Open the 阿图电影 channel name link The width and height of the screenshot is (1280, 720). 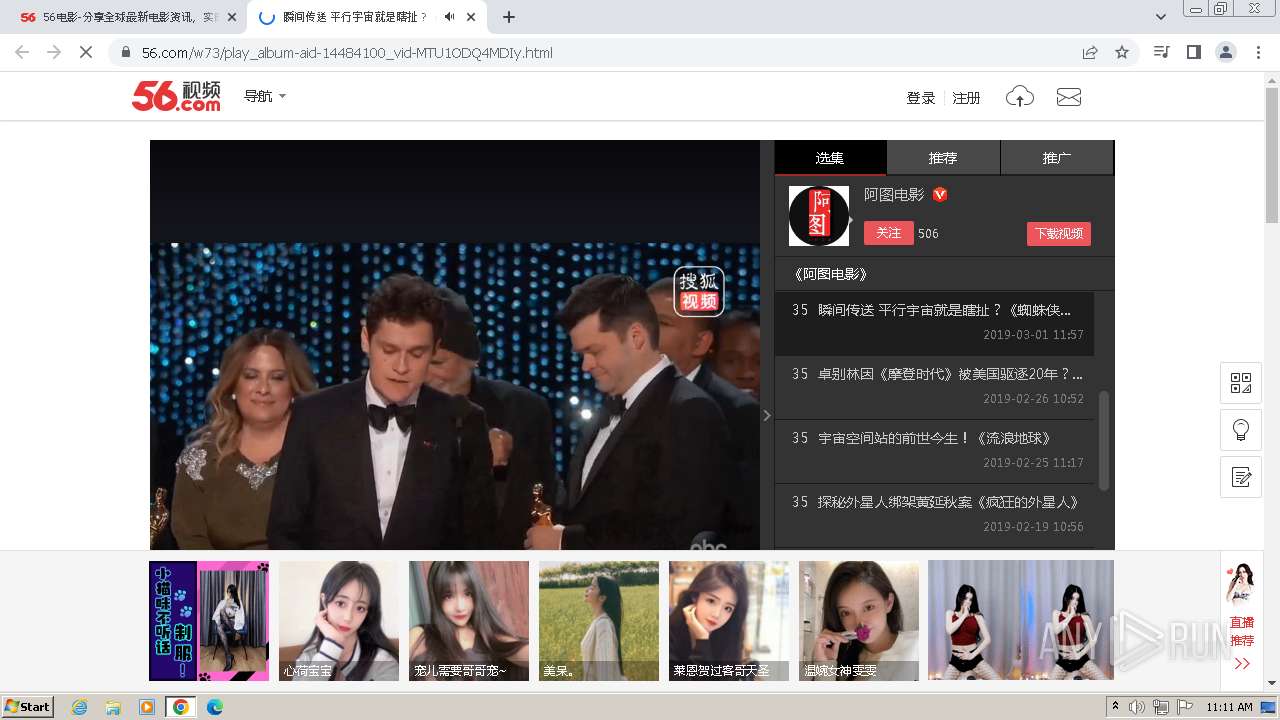click(x=894, y=195)
